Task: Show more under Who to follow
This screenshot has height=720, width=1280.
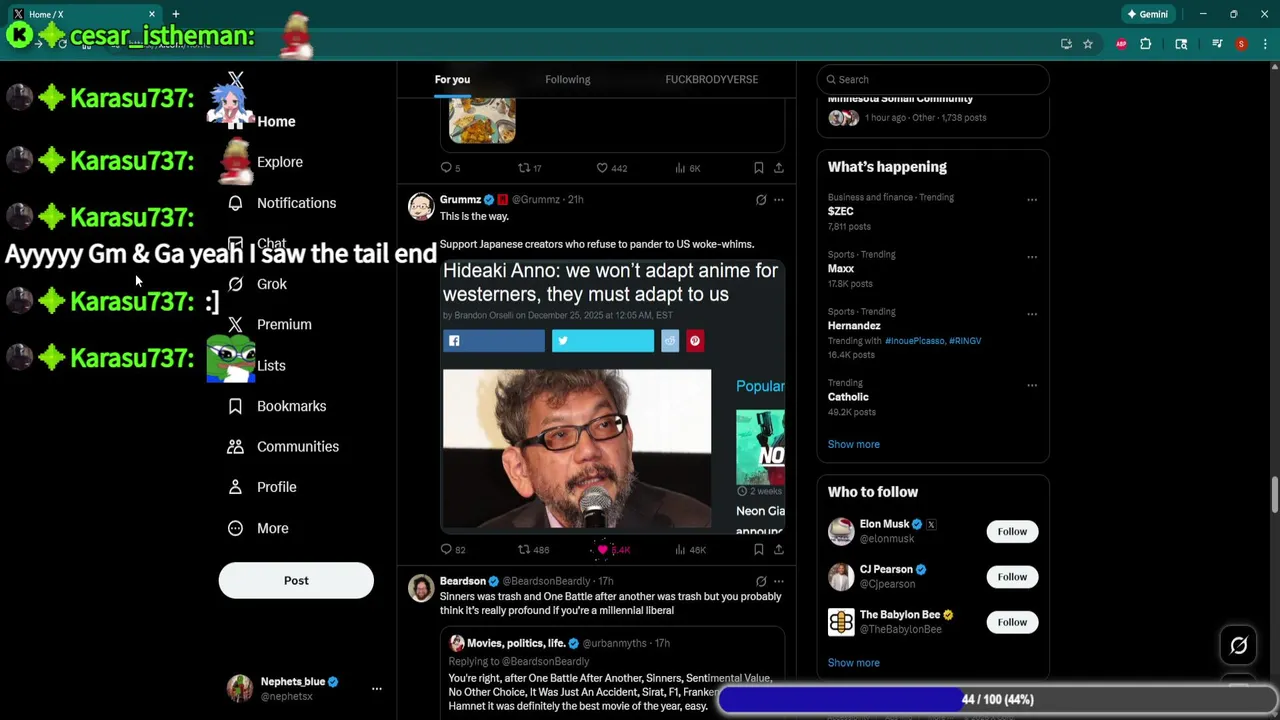Action: point(854,663)
